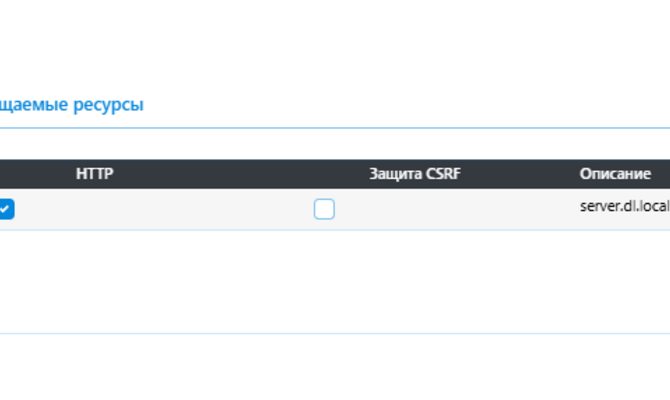Viewport: 670px width, 400px height.
Task: Click the ресурсы section heading
Action: 72,104
